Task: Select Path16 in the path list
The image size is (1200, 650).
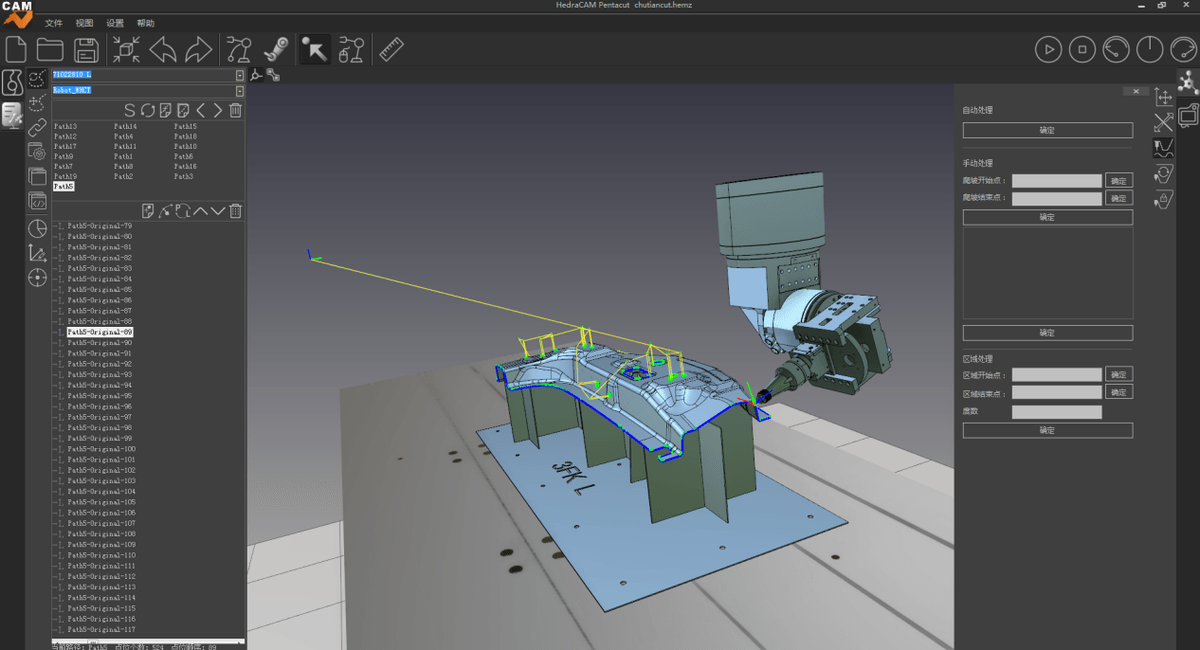Action: (x=185, y=167)
